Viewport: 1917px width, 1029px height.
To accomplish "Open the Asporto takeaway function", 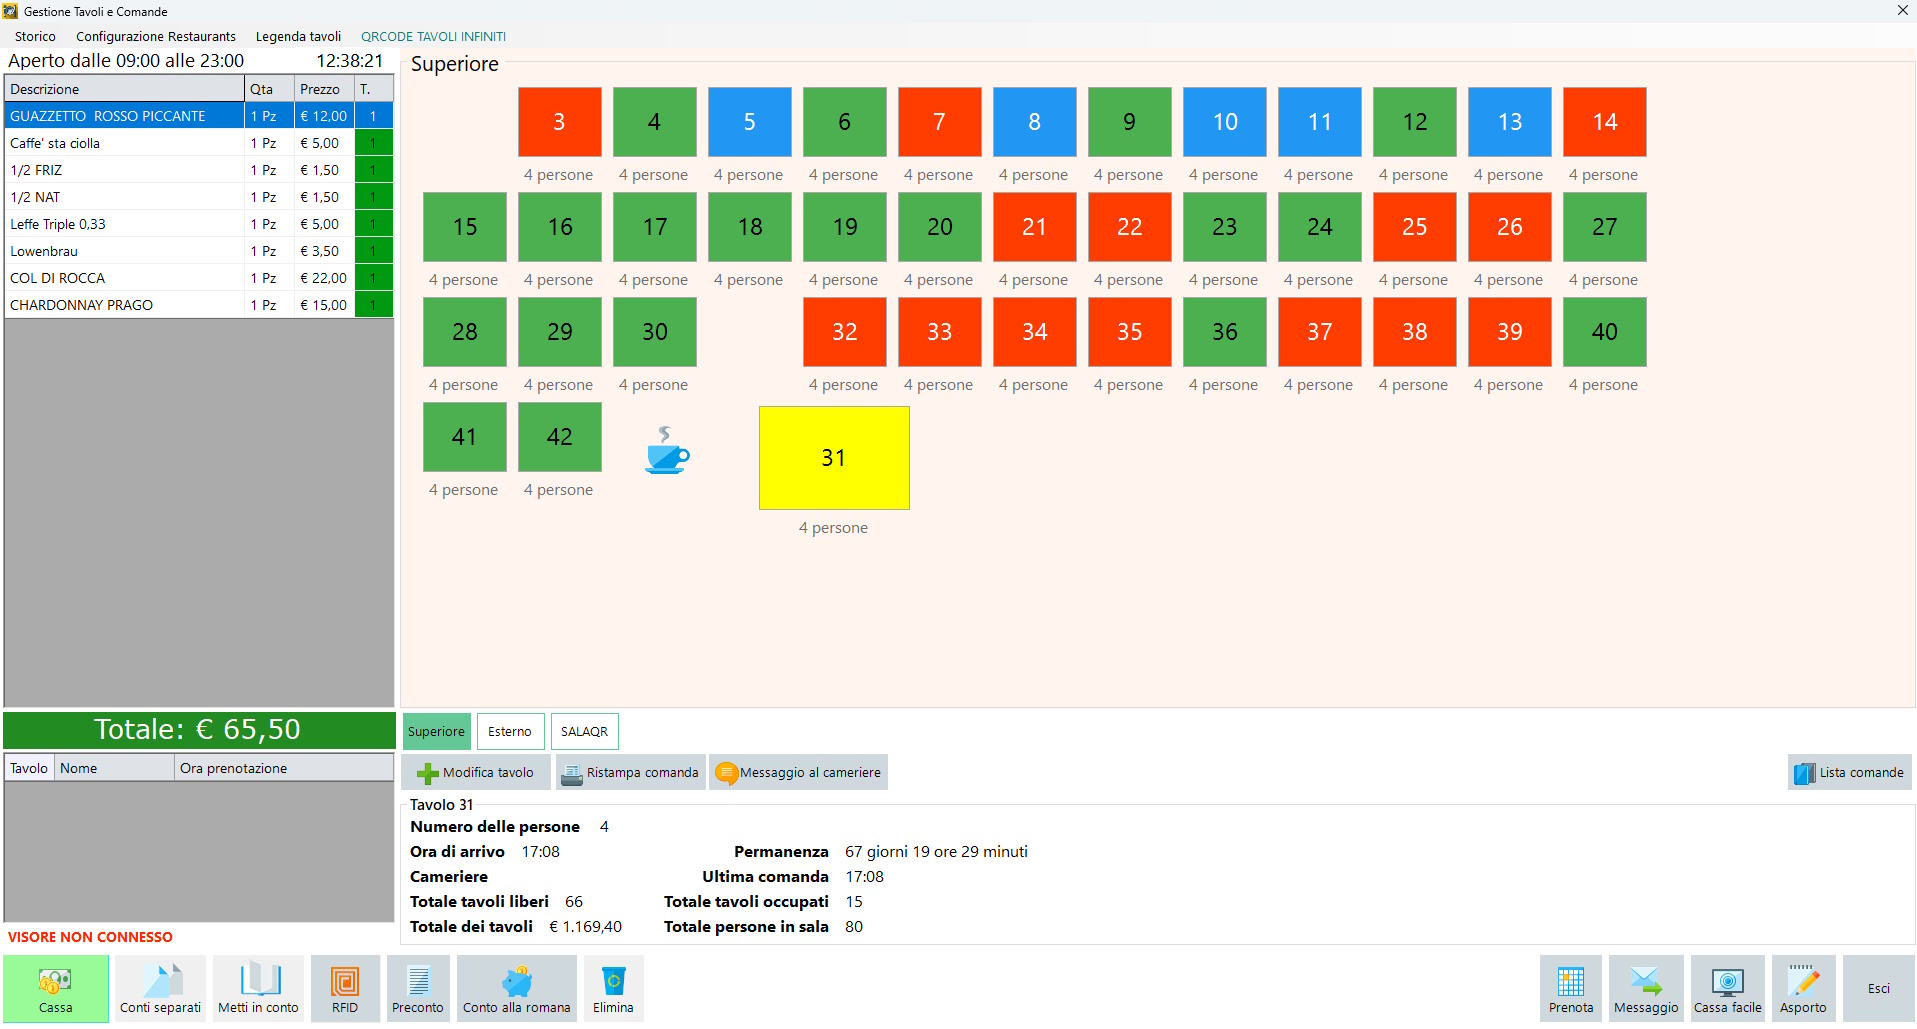I will [x=1803, y=988].
